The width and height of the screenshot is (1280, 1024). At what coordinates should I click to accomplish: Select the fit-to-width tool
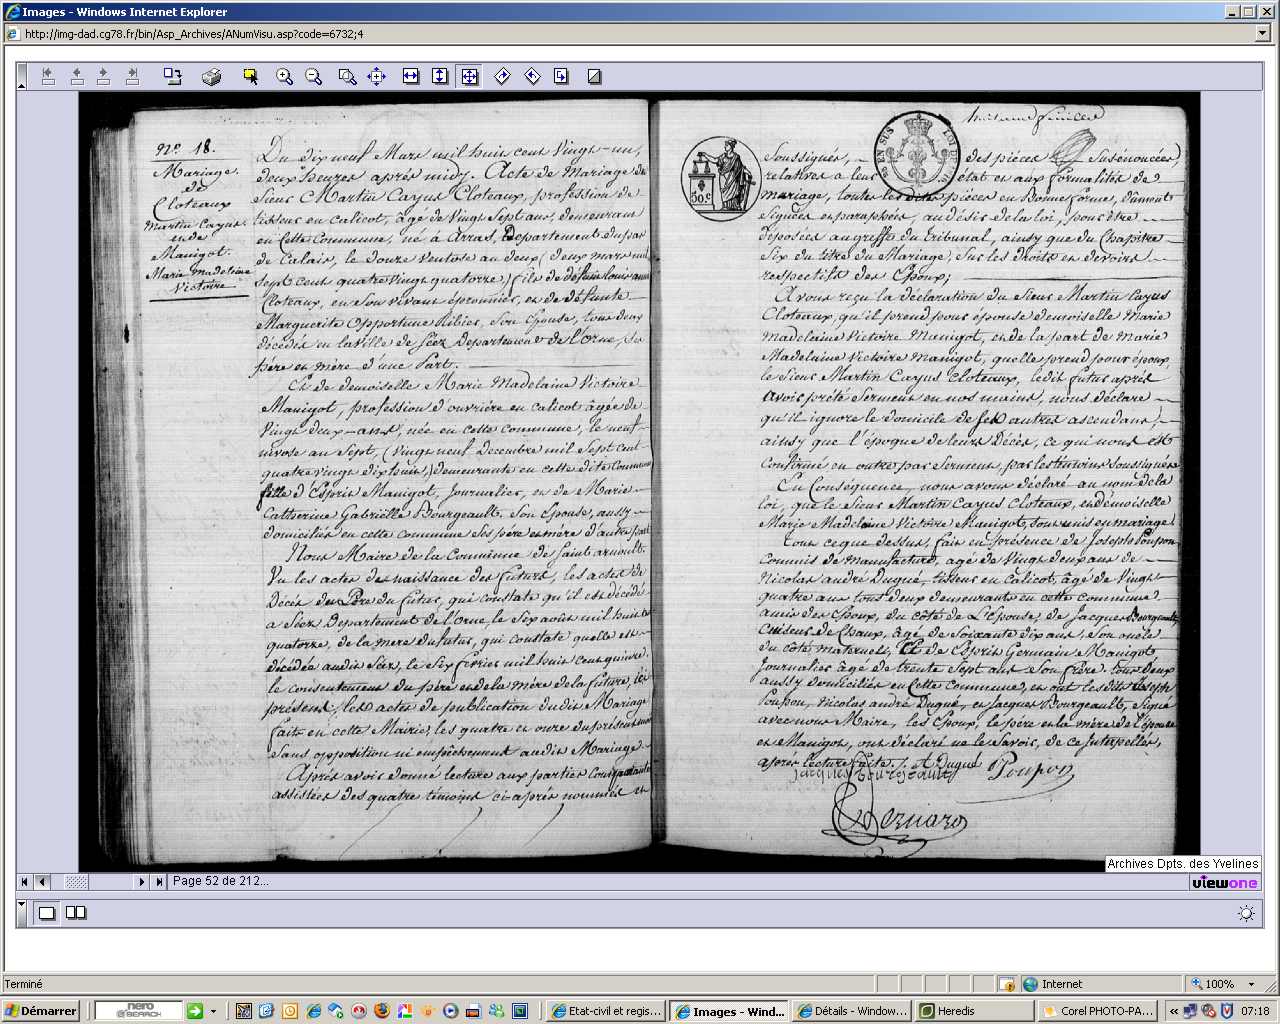point(411,76)
